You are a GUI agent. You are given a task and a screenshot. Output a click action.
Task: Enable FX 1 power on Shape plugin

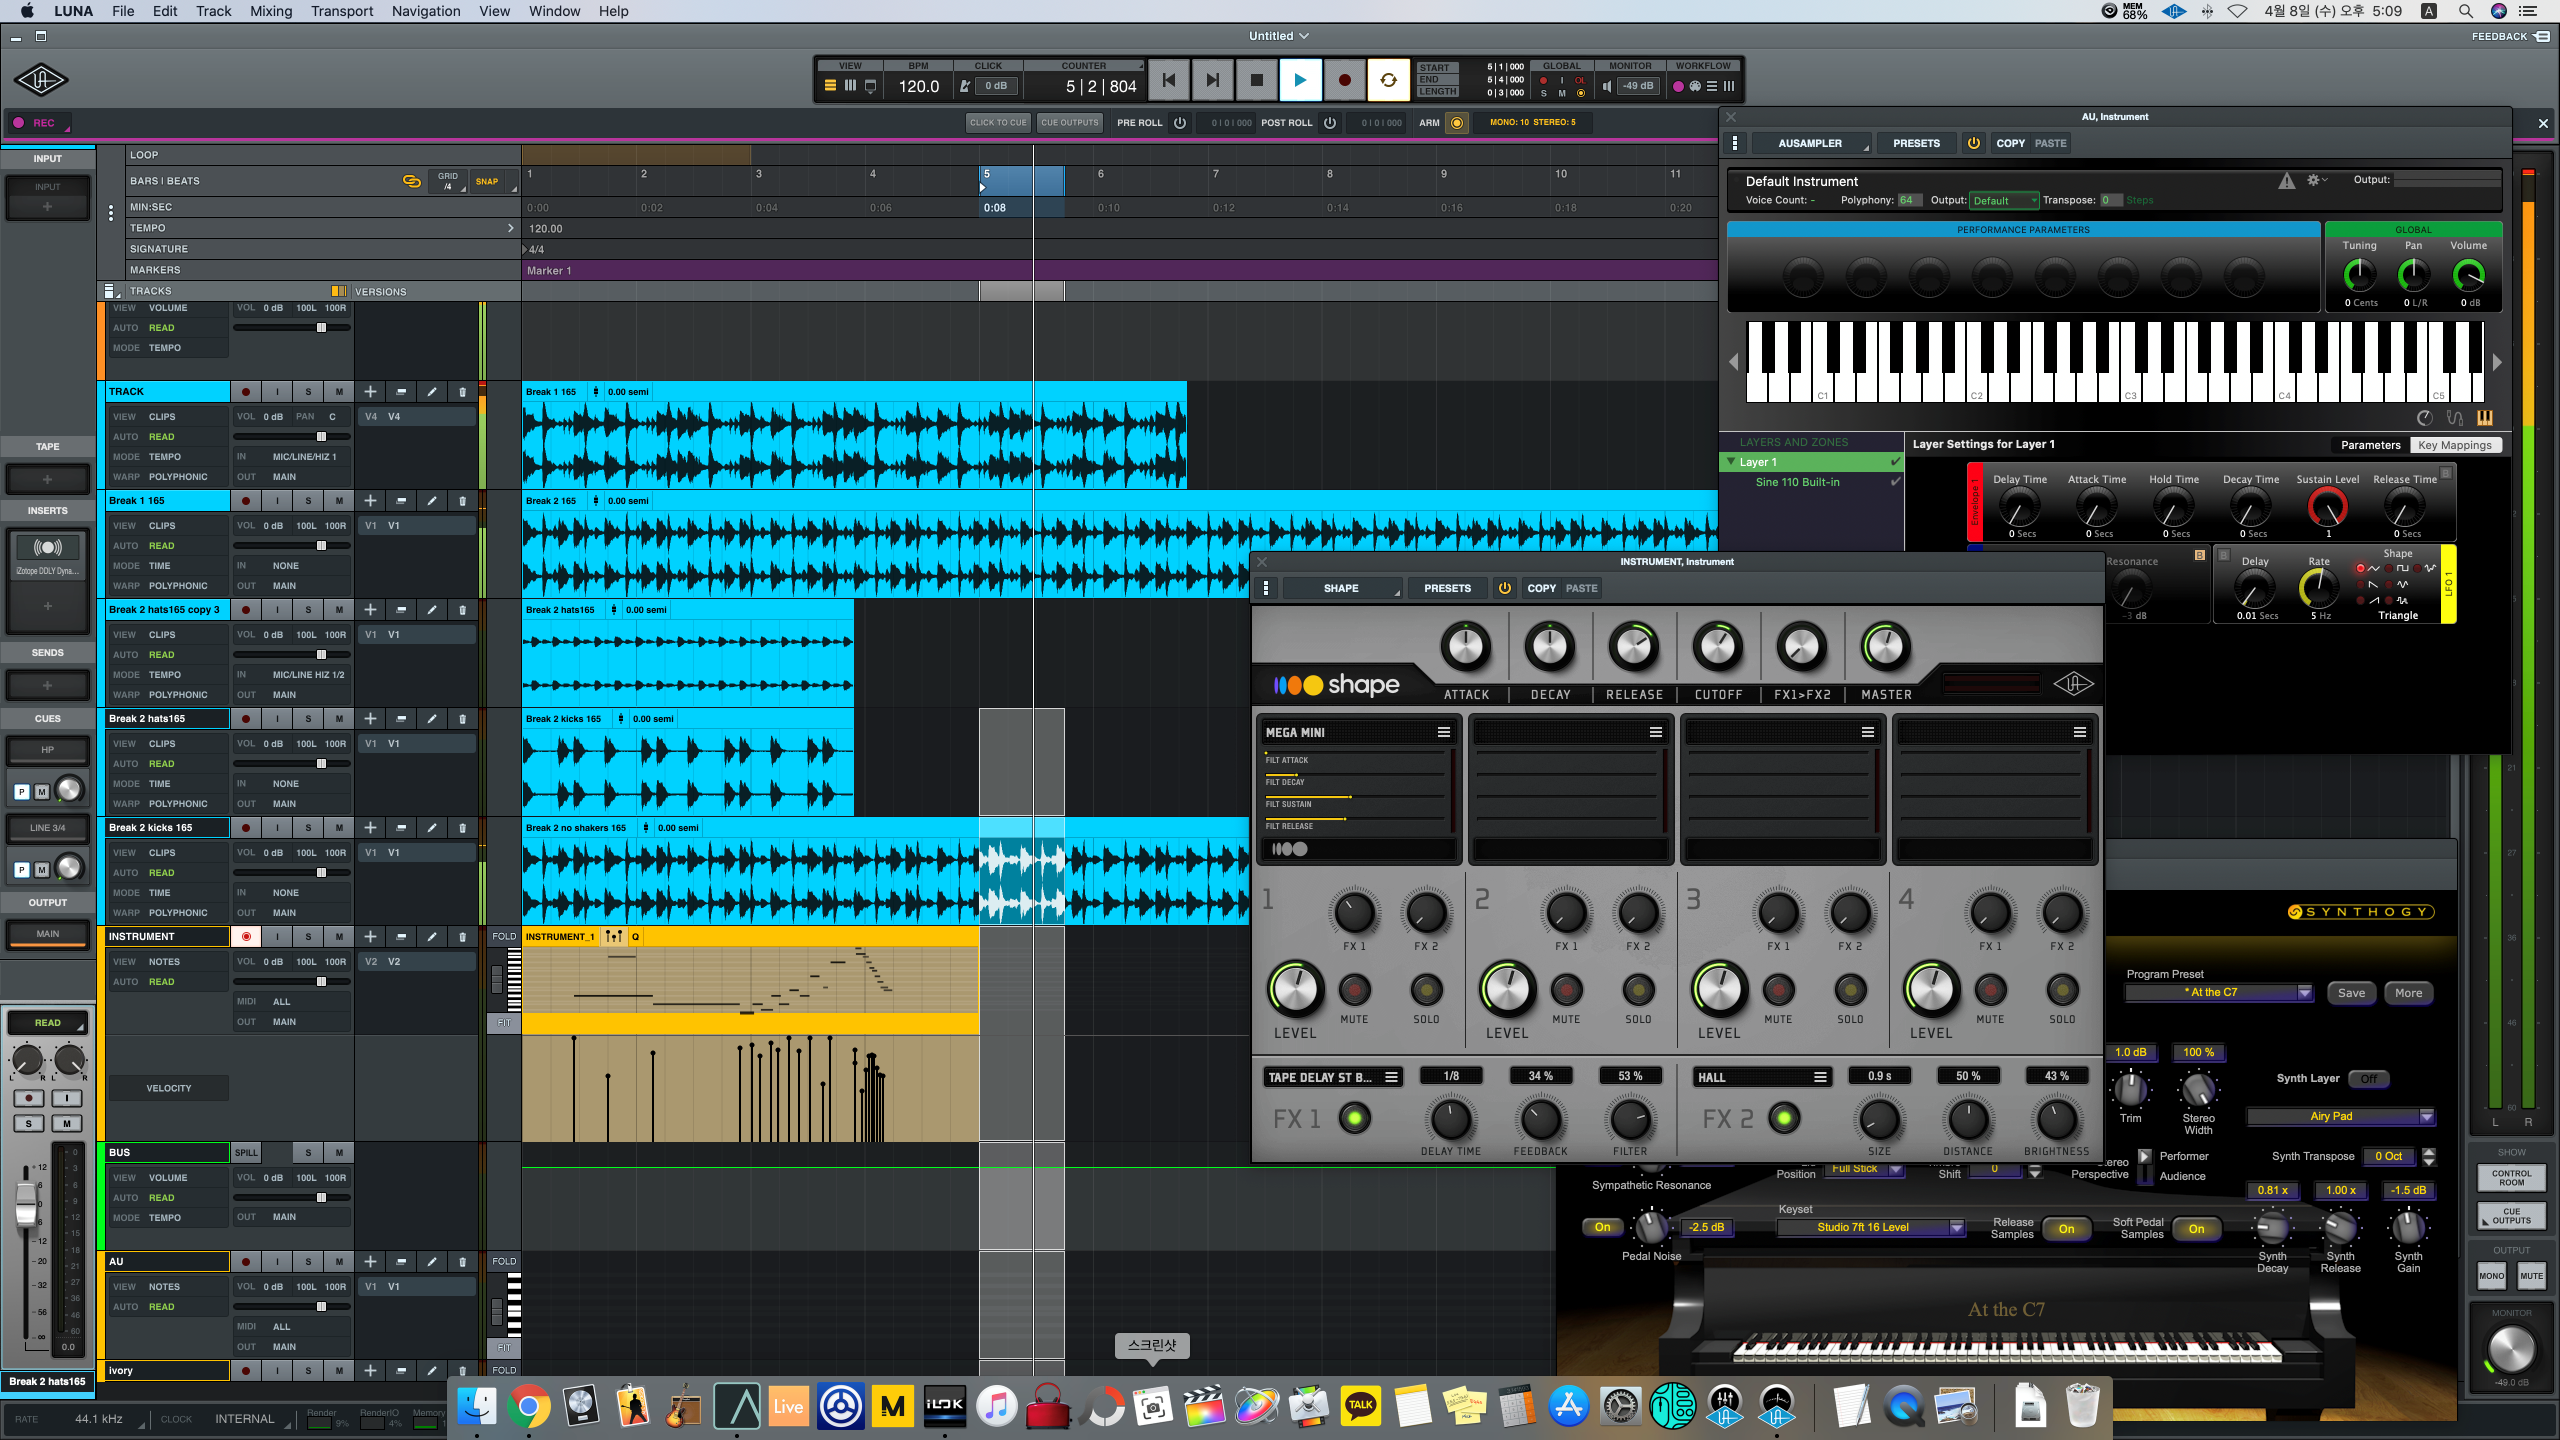1355,1118
